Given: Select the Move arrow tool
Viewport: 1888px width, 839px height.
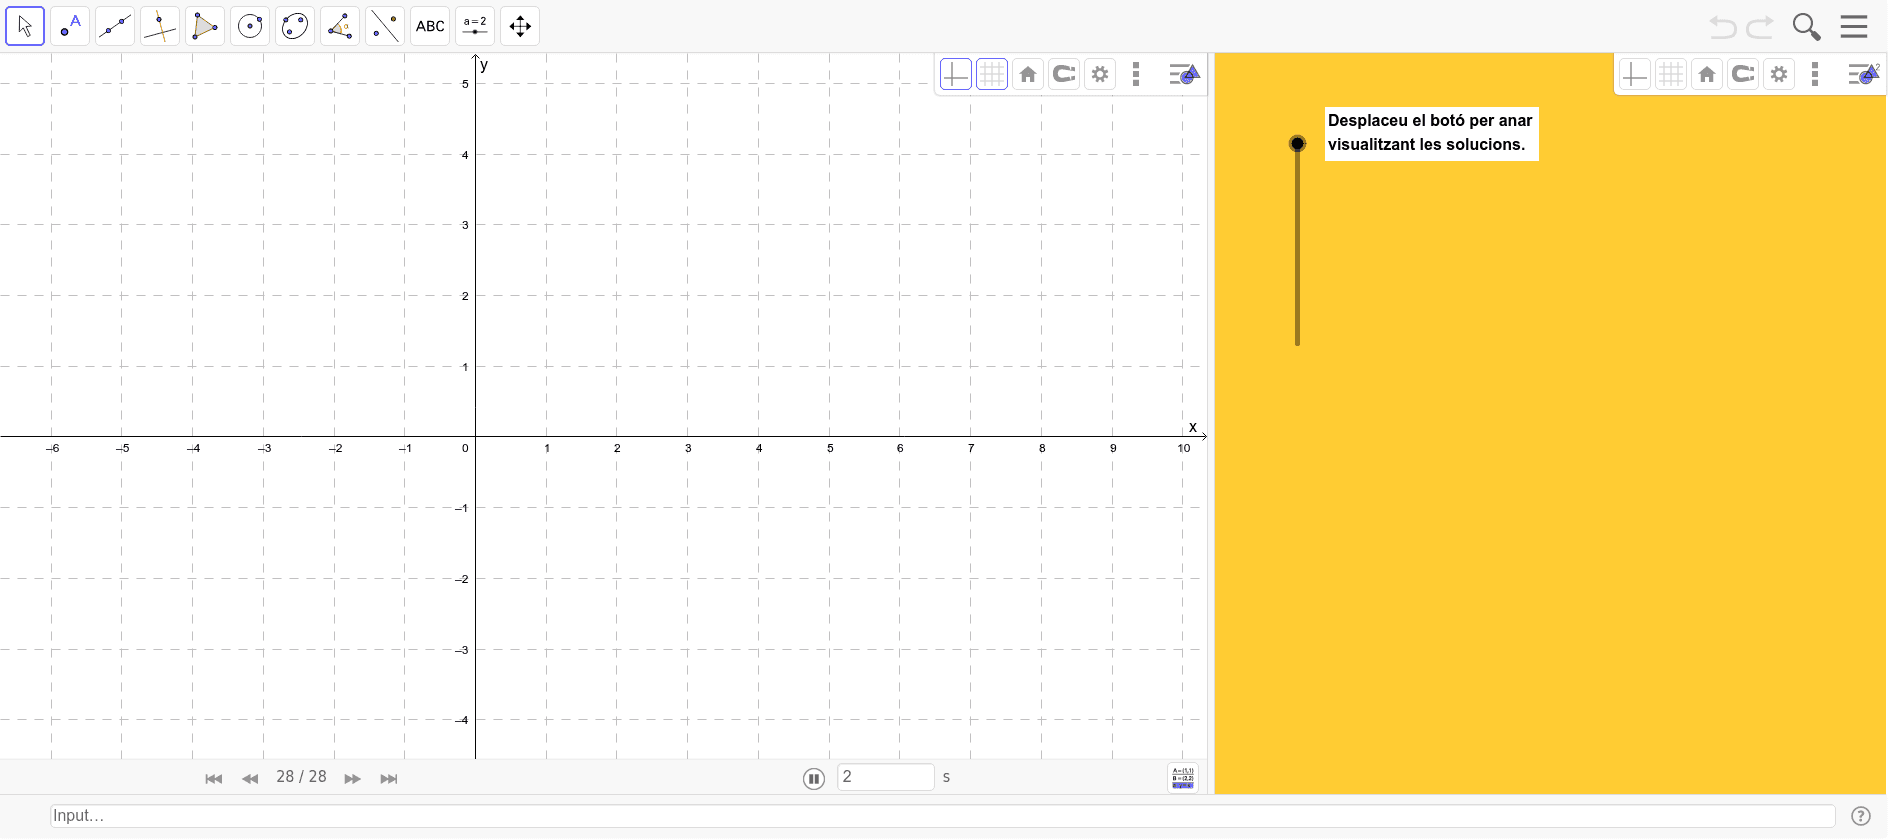Looking at the screenshot, I should click(x=25, y=26).
